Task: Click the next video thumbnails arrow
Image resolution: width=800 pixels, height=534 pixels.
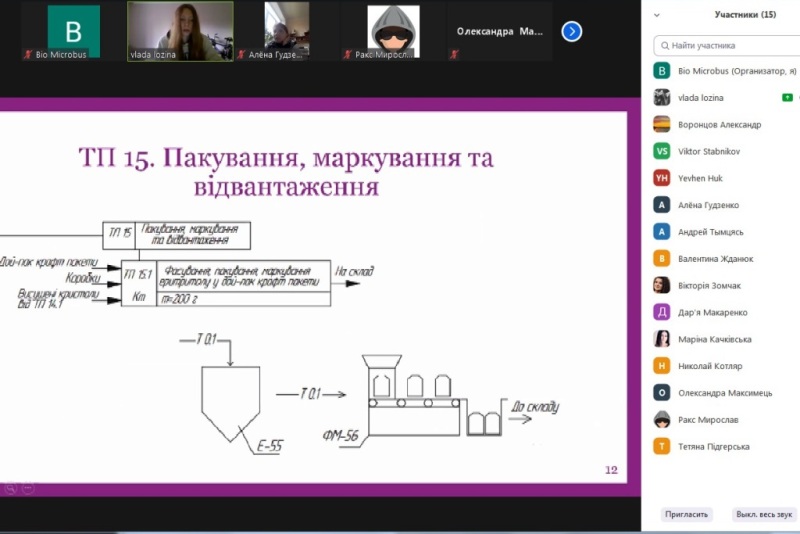Action: click(571, 32)
